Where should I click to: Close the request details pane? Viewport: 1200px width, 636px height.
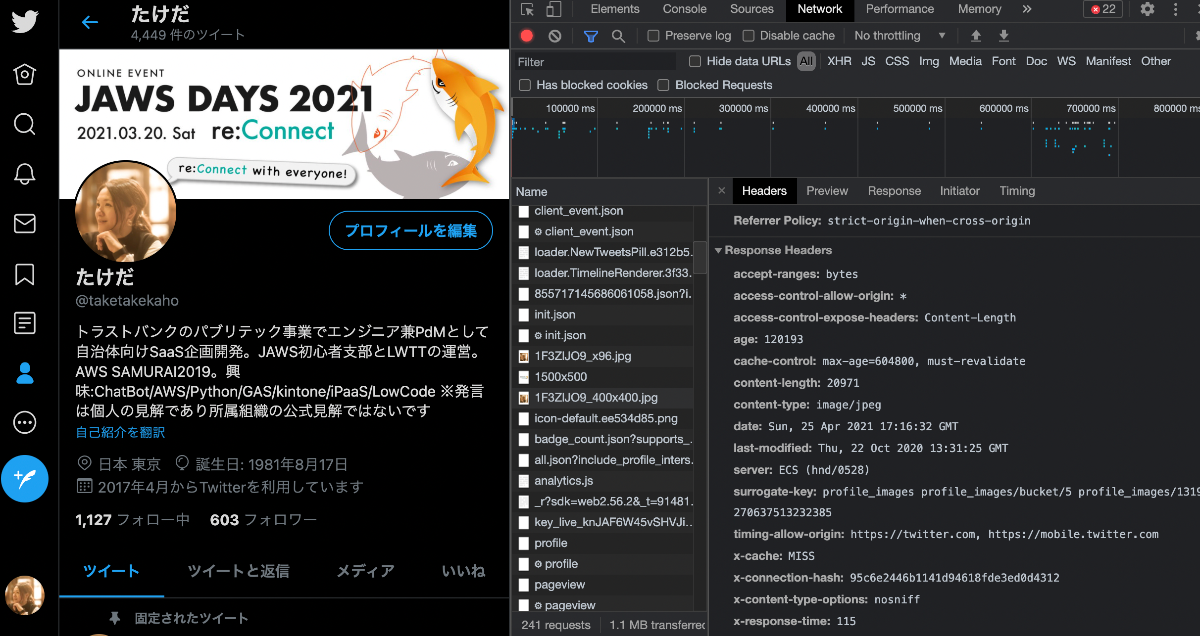coord(722,191)
